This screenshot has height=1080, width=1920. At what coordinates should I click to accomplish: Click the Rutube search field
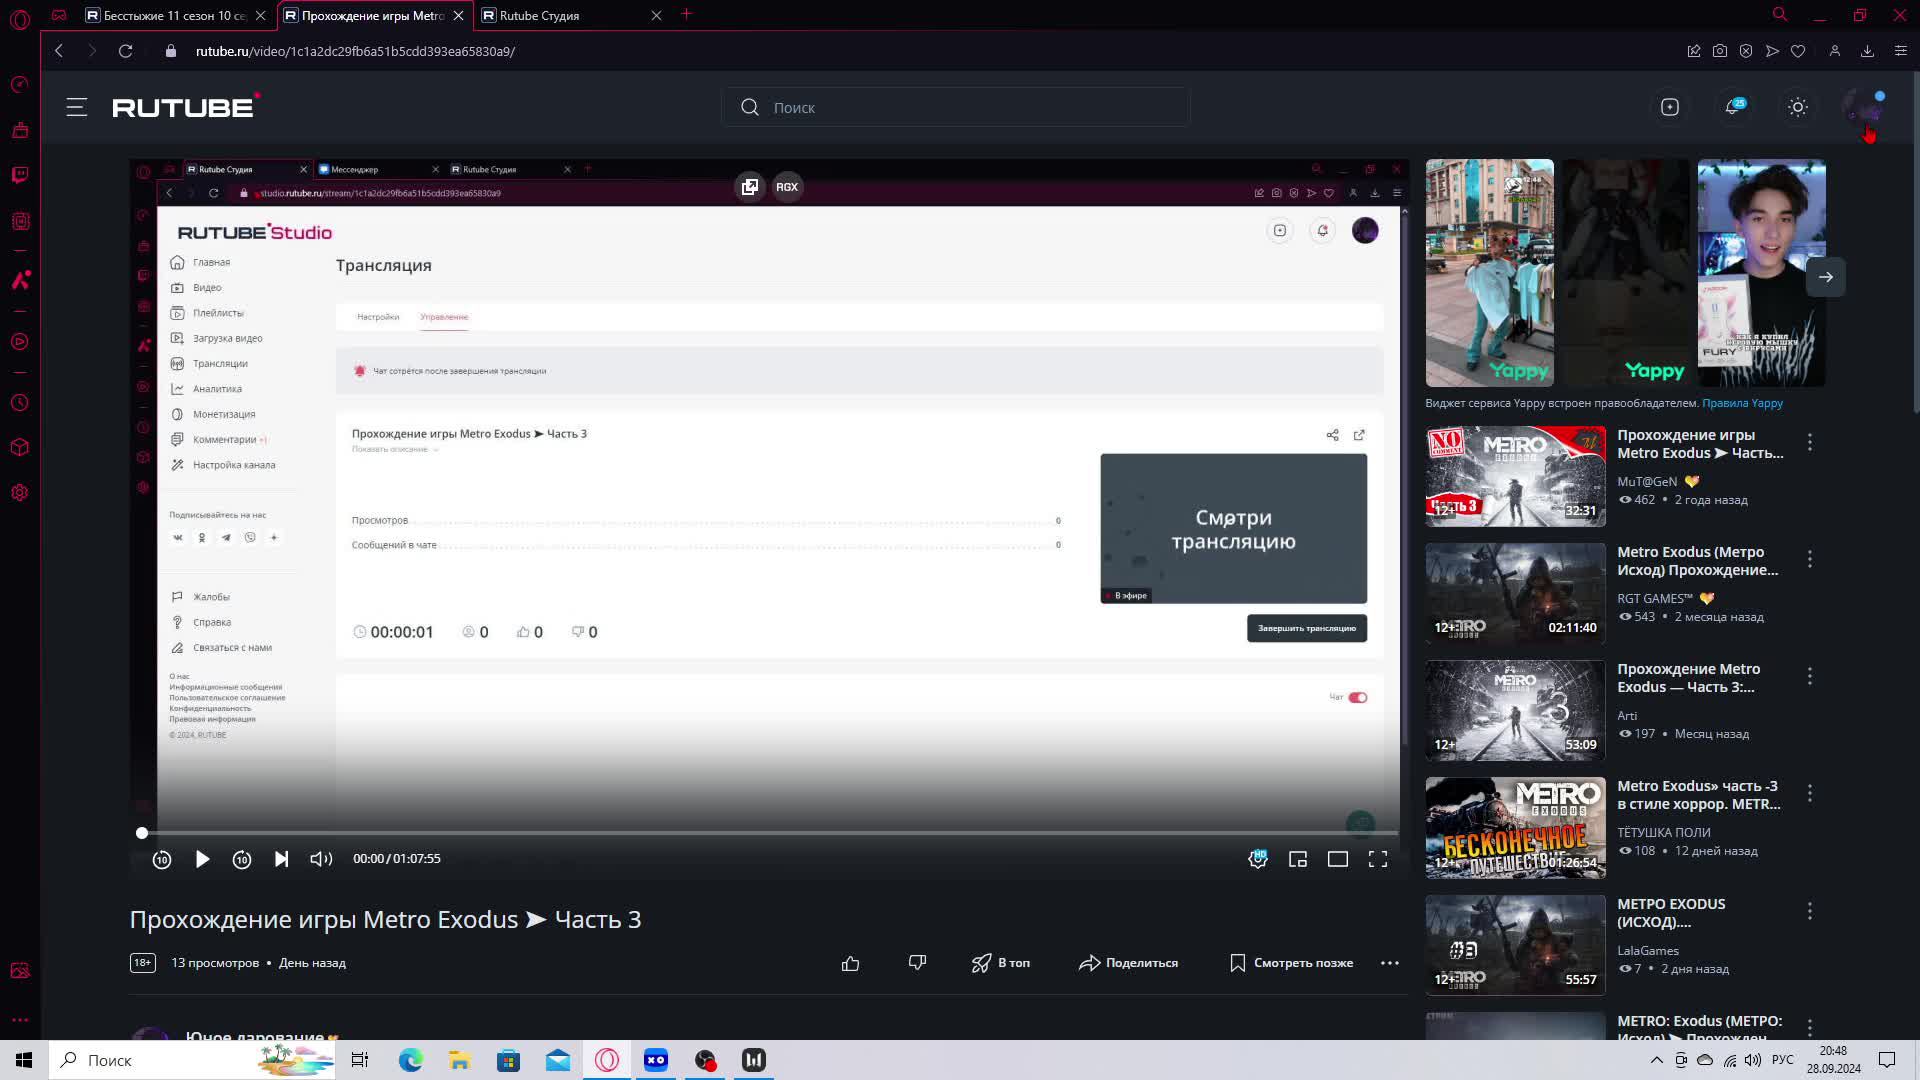956,107
